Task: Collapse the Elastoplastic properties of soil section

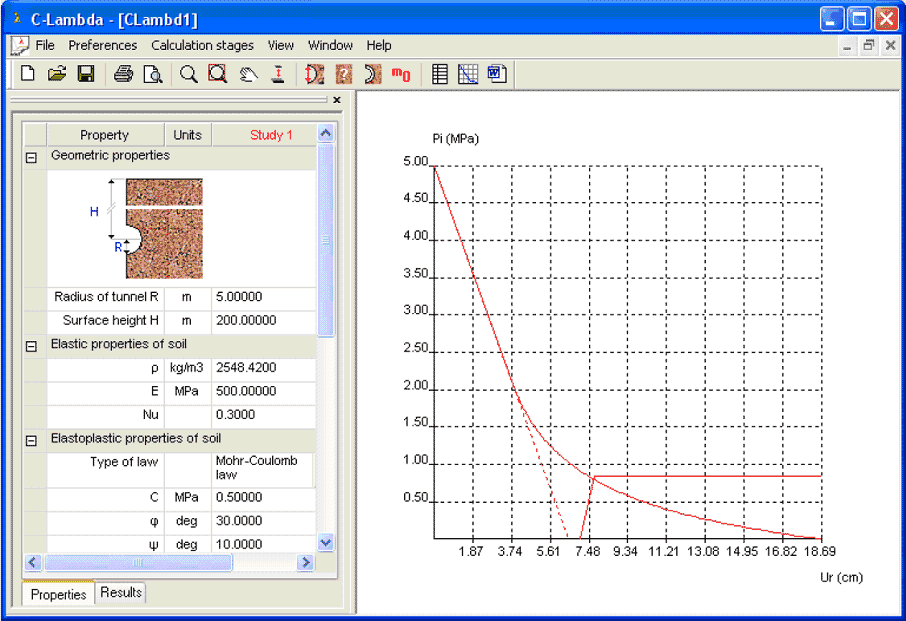Action: [x=31, y=440]
